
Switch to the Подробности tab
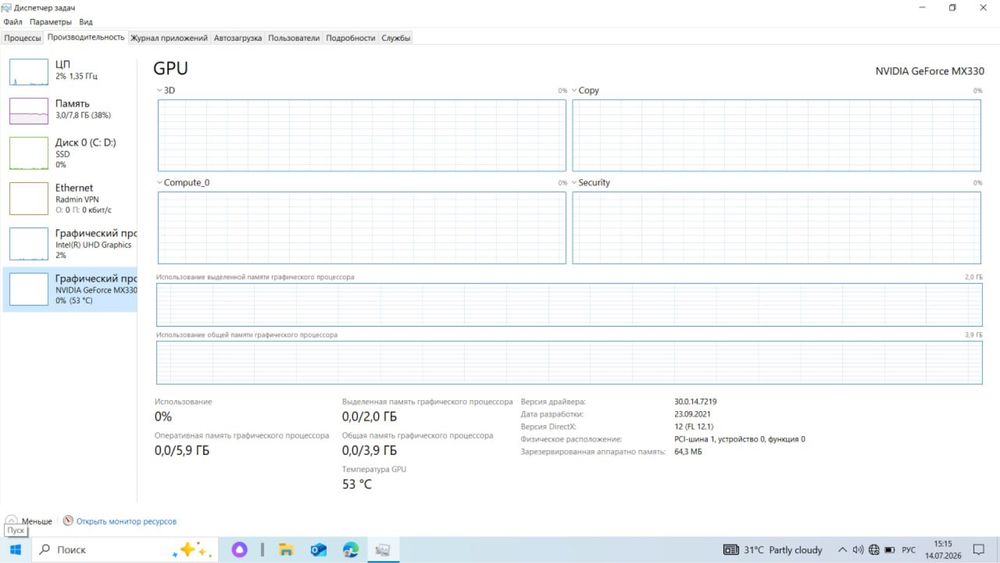click(x=350, y=38)
